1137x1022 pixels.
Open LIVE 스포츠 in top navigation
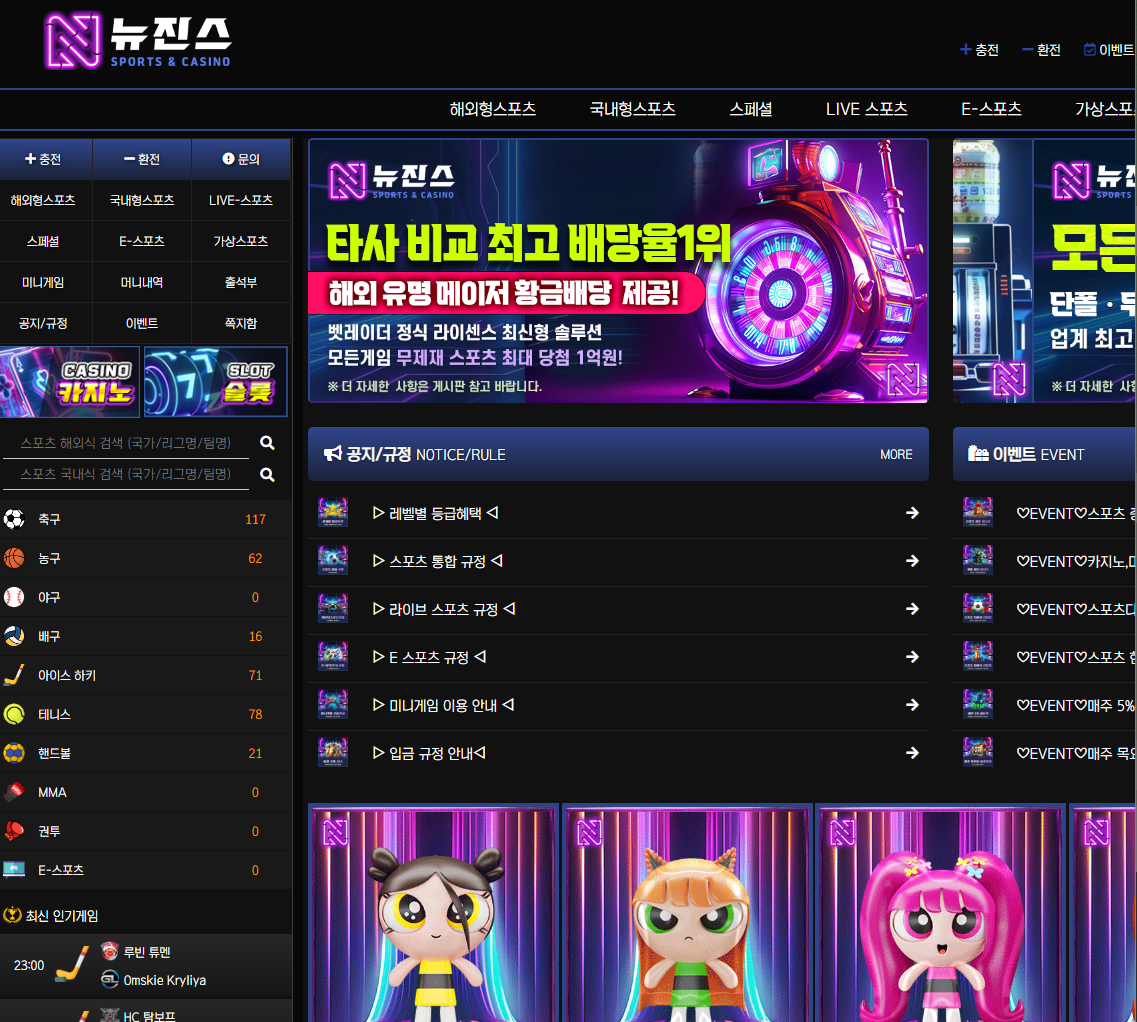[x=867, y=109]
